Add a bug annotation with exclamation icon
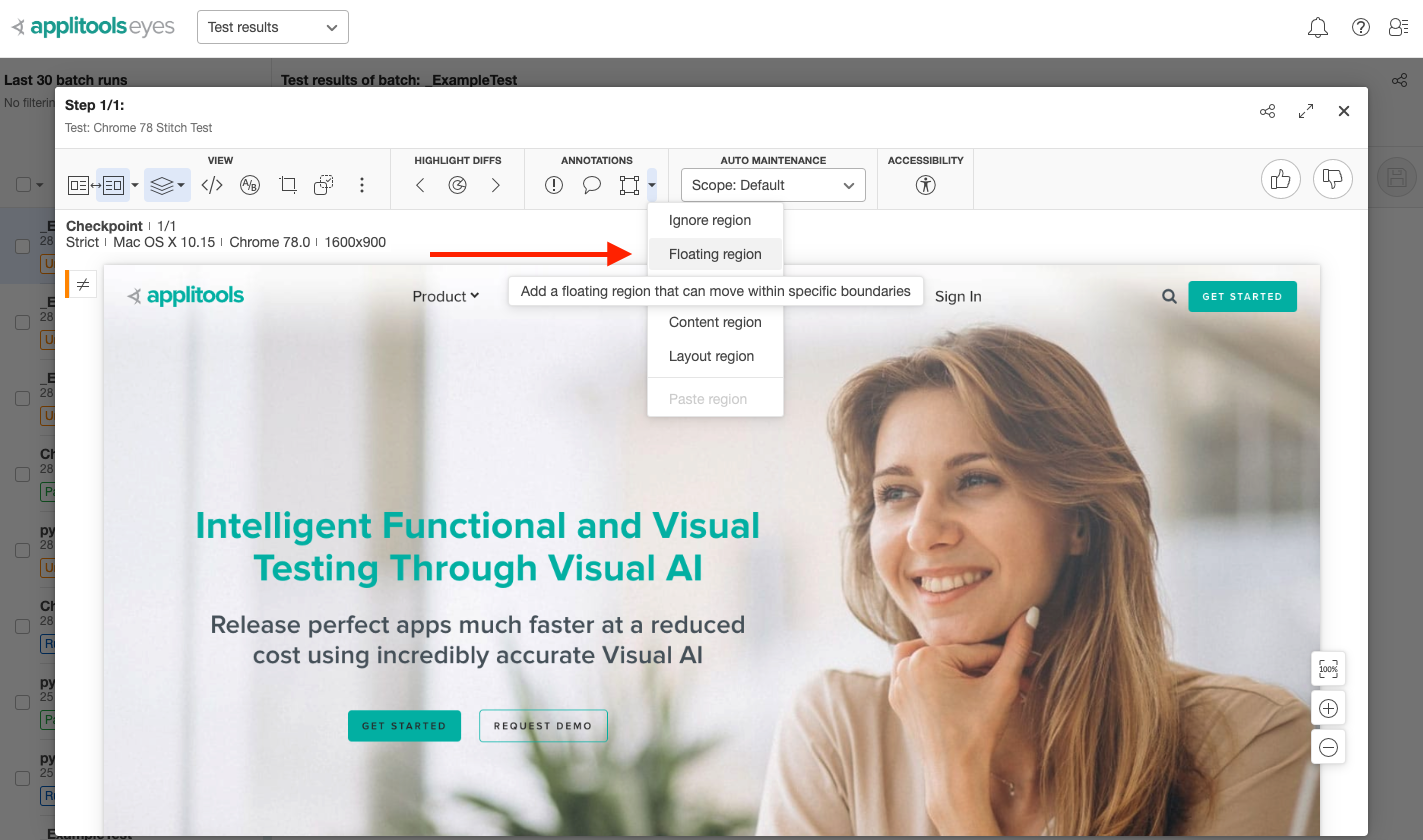This screenshot has width=1423, height=840. 554,185
